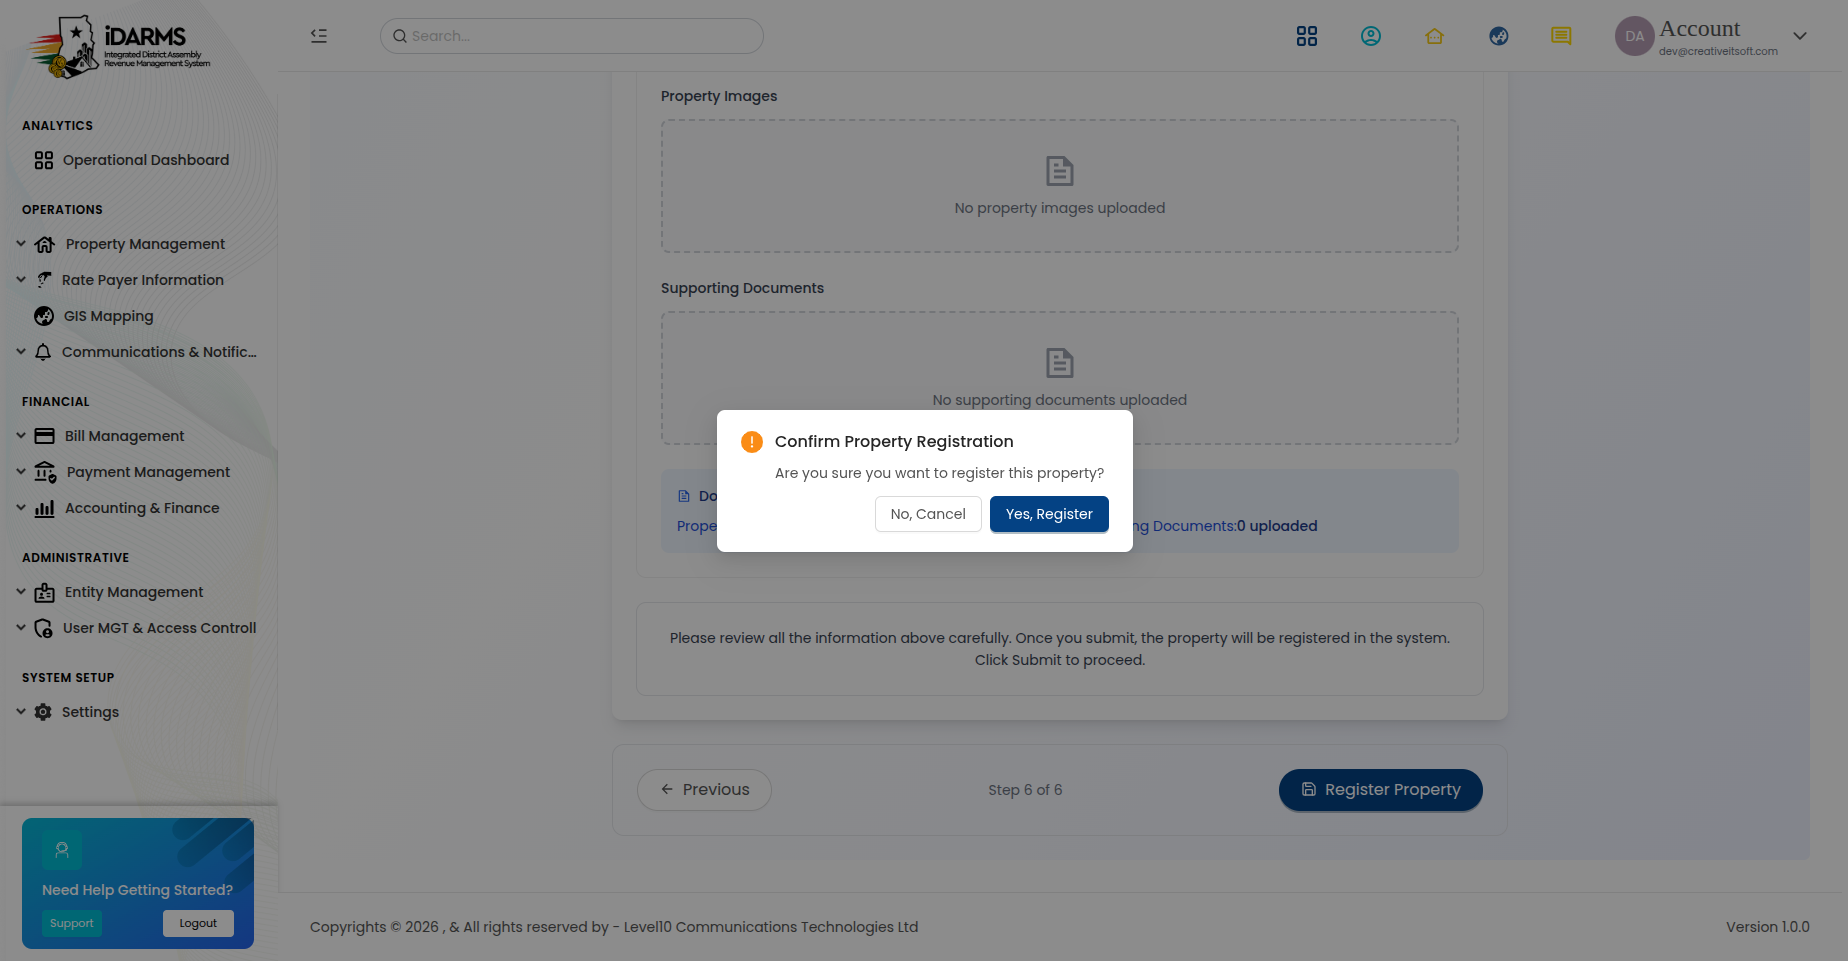Select Entity Management in sidebar
This screenshot has width=1848, height=961.
point(134,592)
